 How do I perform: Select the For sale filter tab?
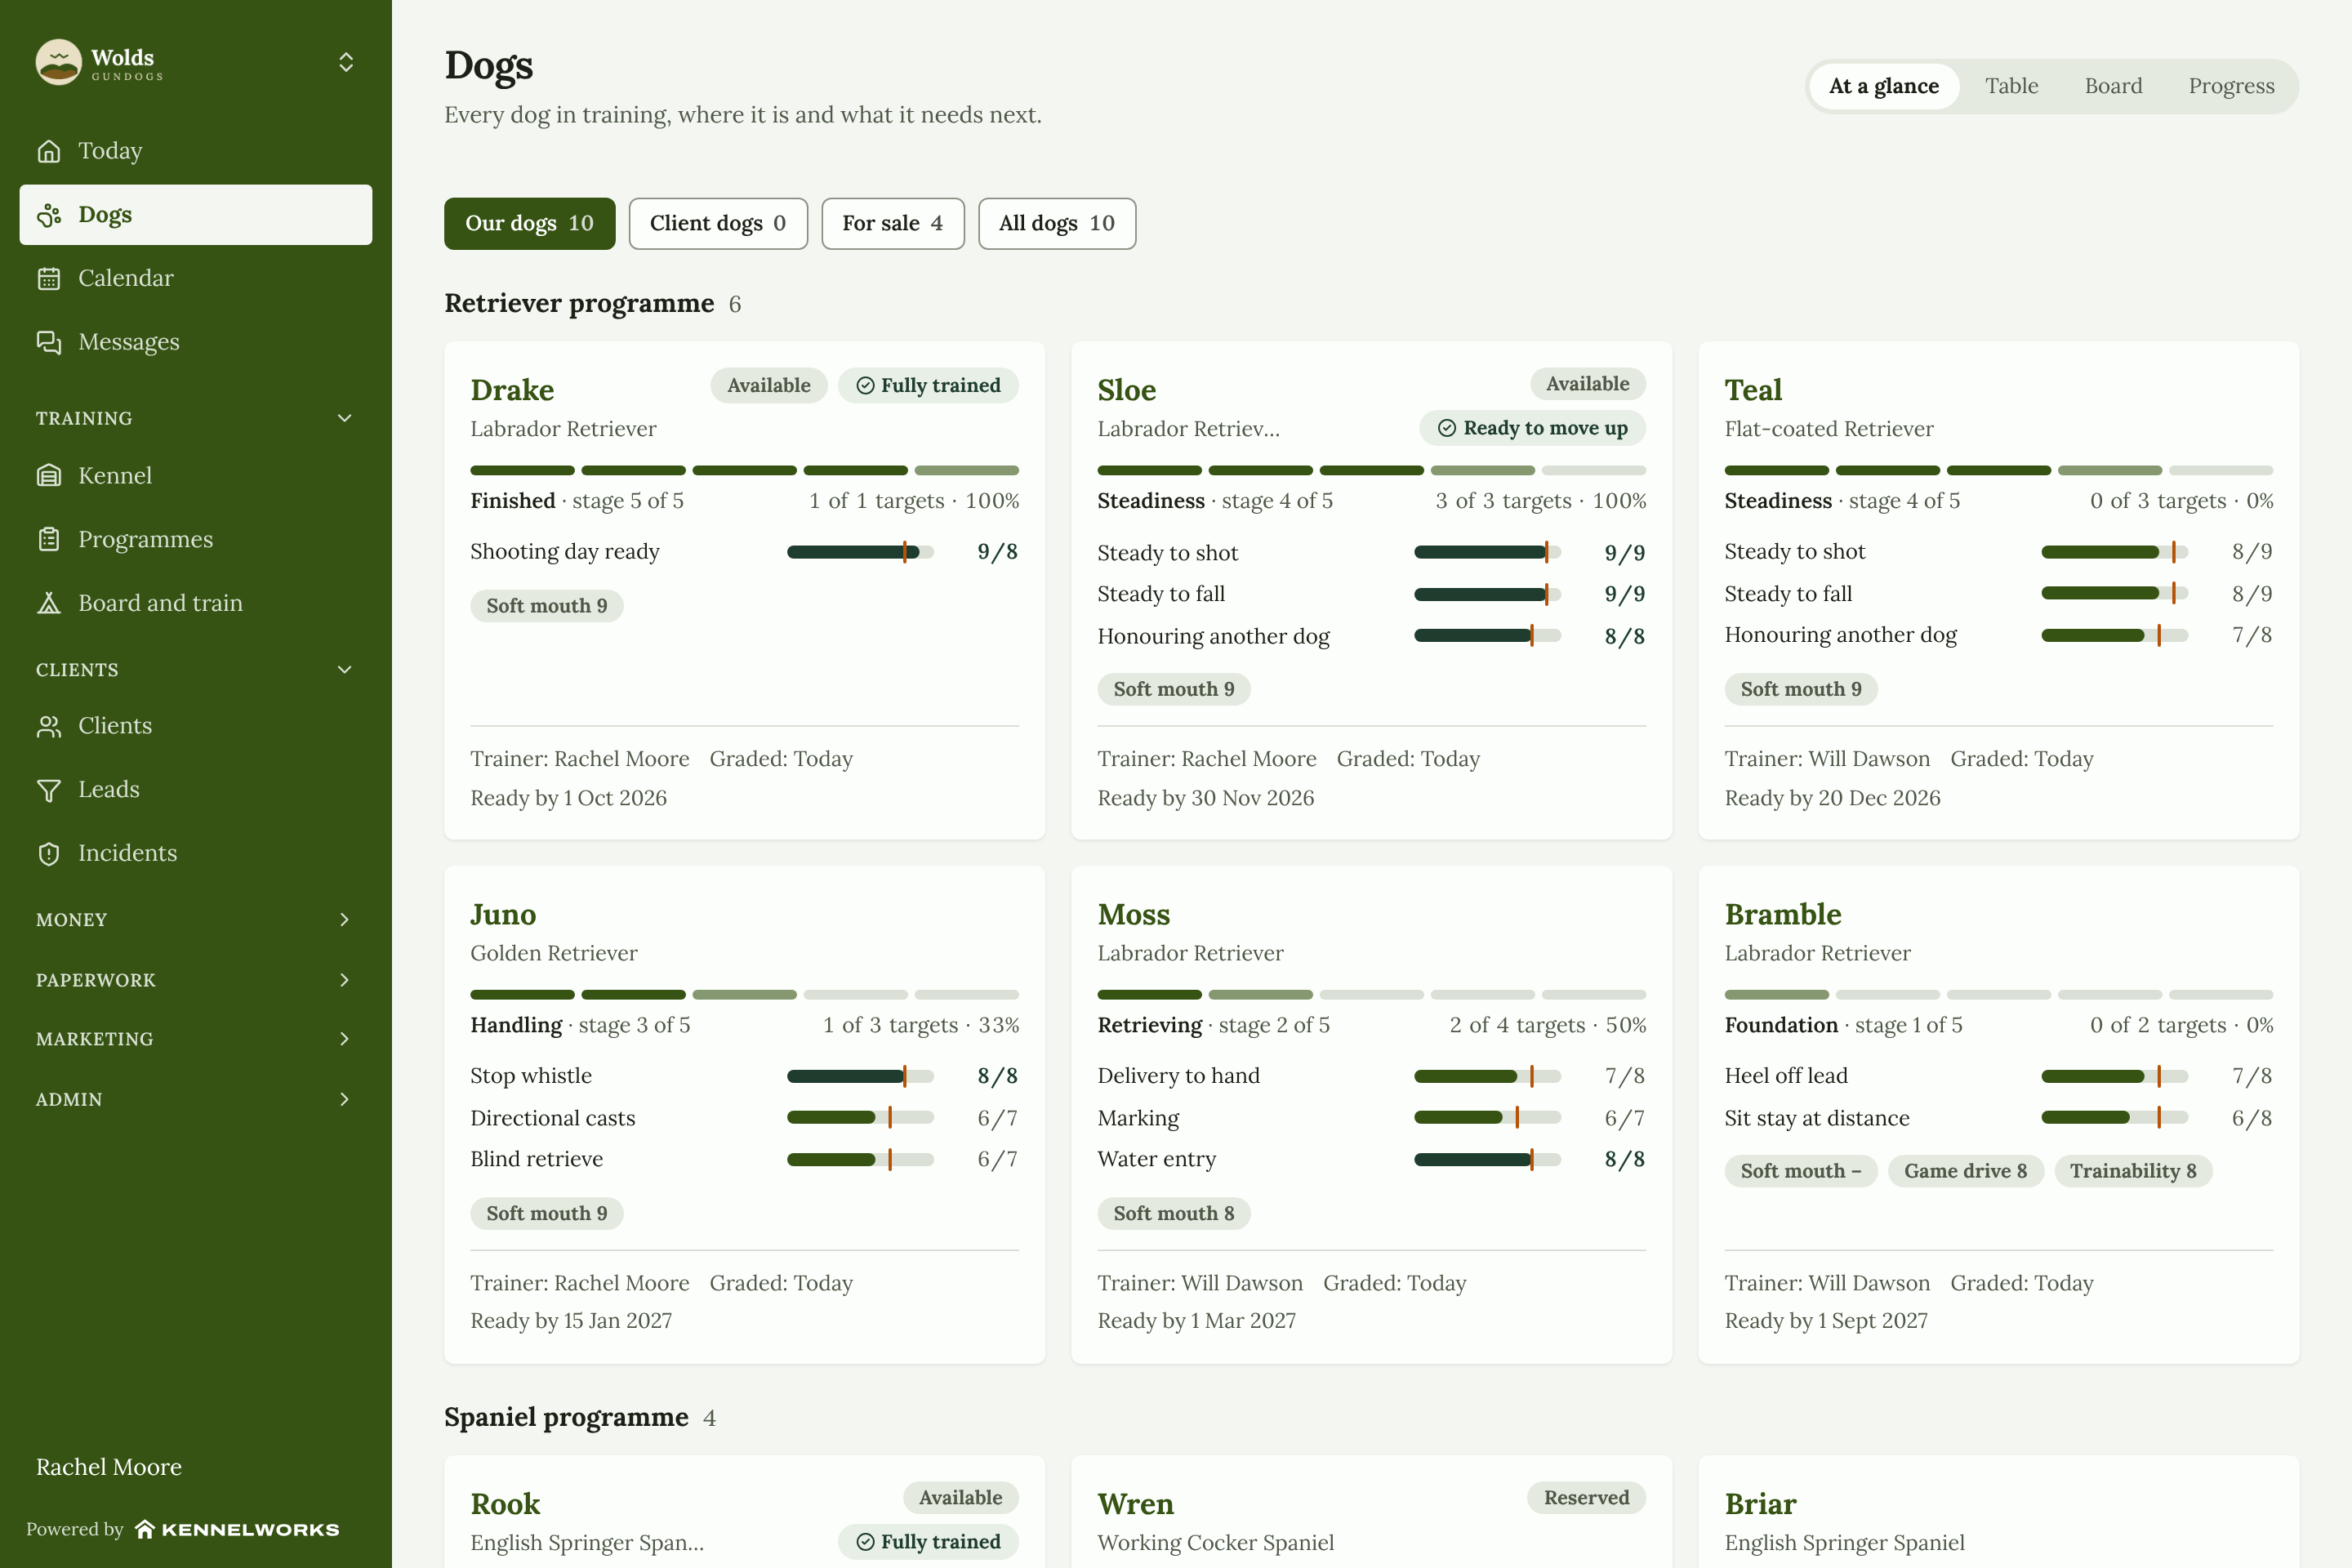893,223
